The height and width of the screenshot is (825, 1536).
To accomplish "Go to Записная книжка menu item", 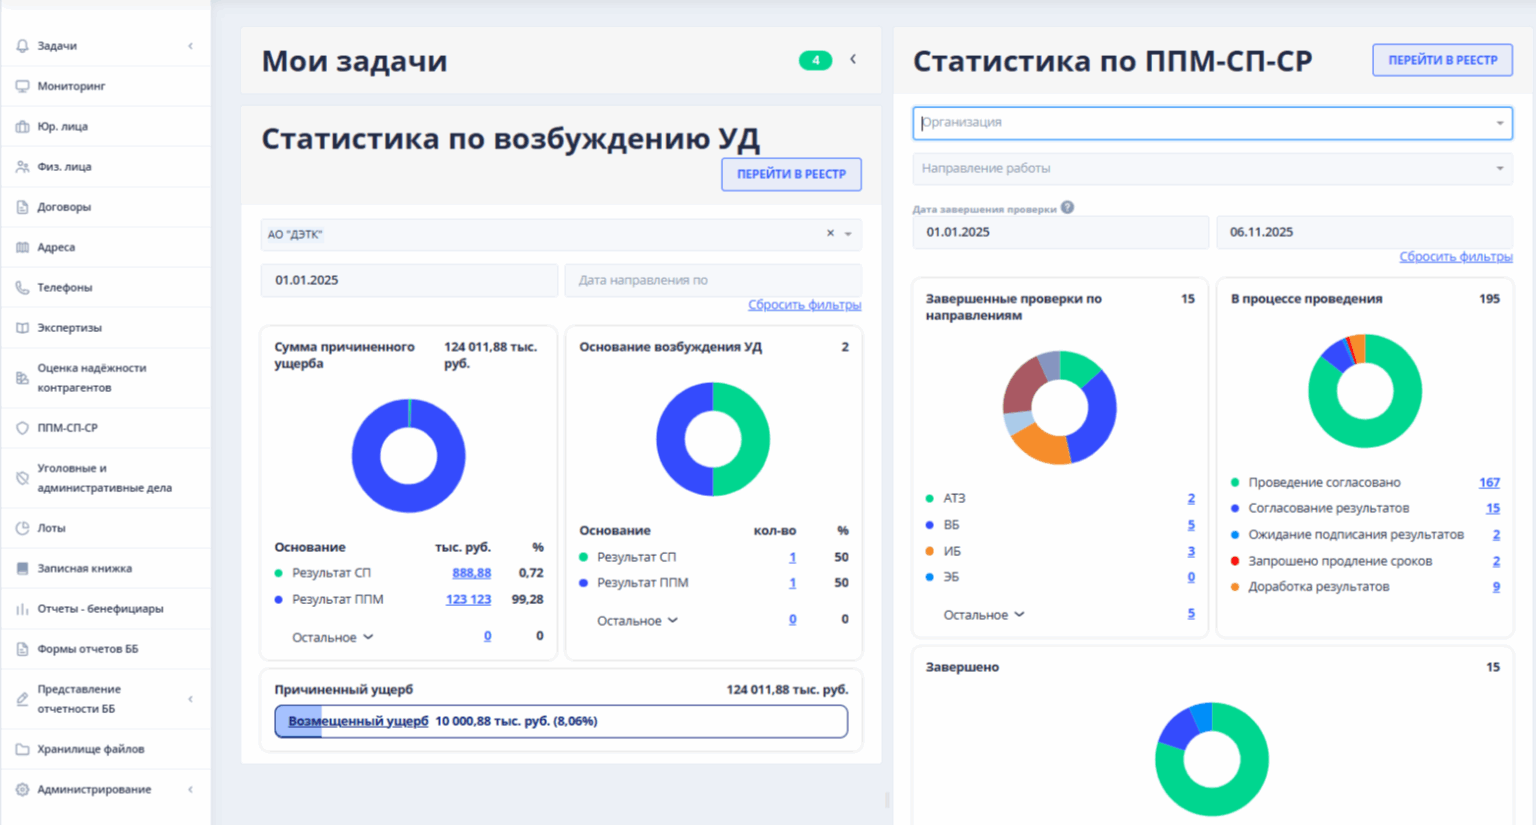I will pyautogui.click(x=84, y=568).
